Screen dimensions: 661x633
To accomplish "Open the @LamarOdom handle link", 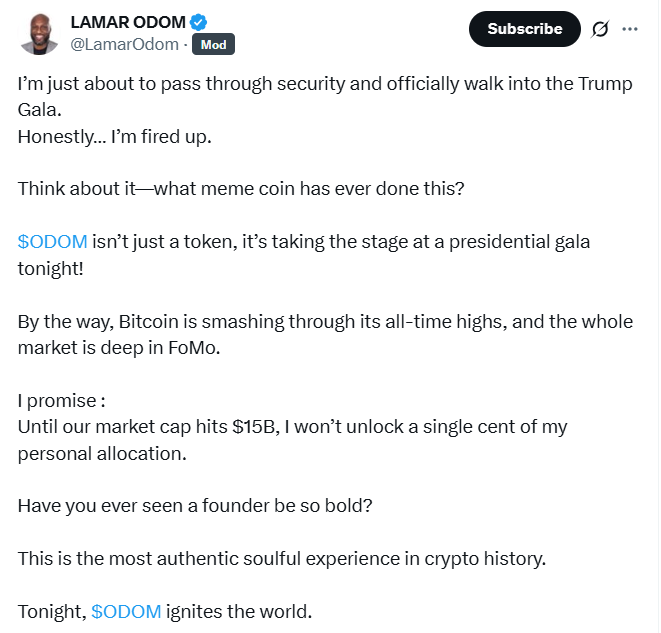I will tap(124, 45).
